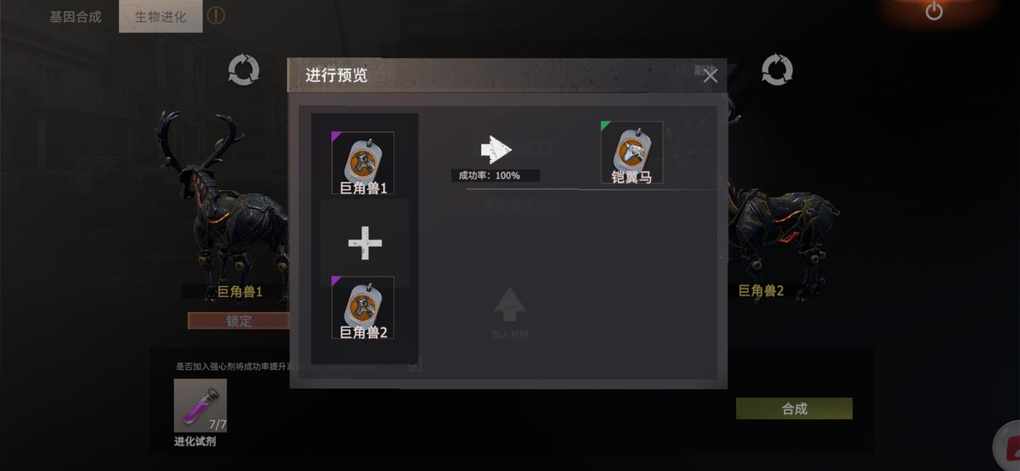Open the orange exclamation info icon
The height and width of the screenshot is (471, 1020).
pos(215,16)
